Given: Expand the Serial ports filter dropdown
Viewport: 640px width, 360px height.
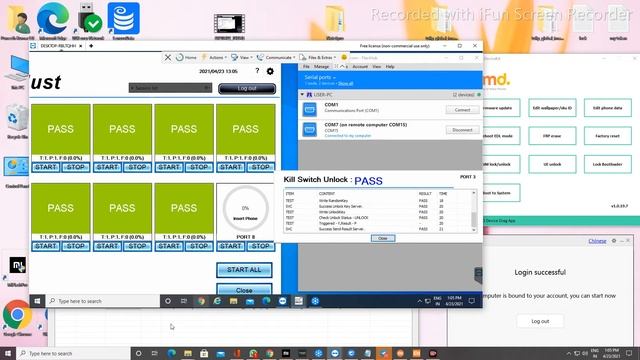Looking at the screenshot, I should 320,77.
